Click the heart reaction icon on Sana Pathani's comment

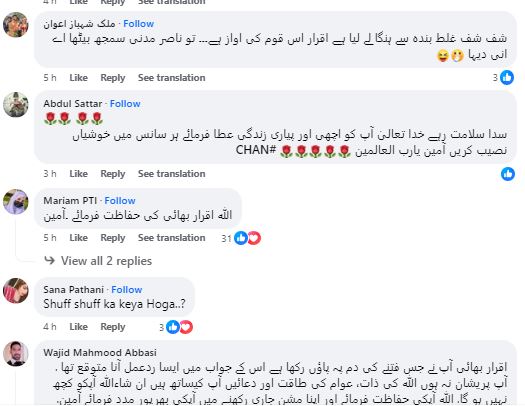coord(186,327)
